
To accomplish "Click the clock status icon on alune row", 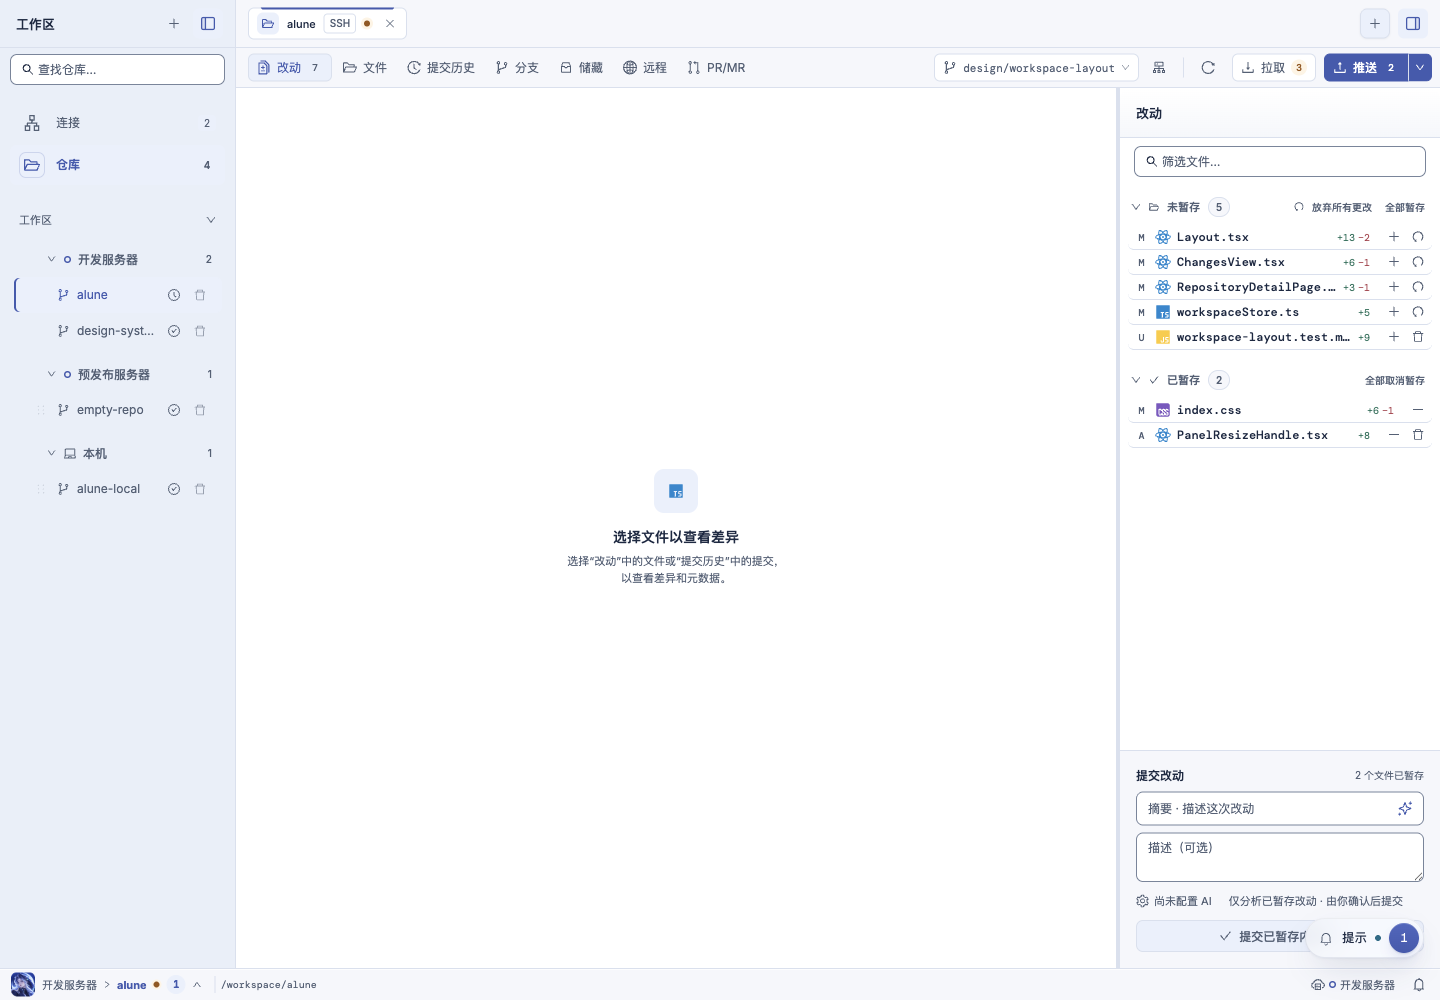I will (174, 295).
